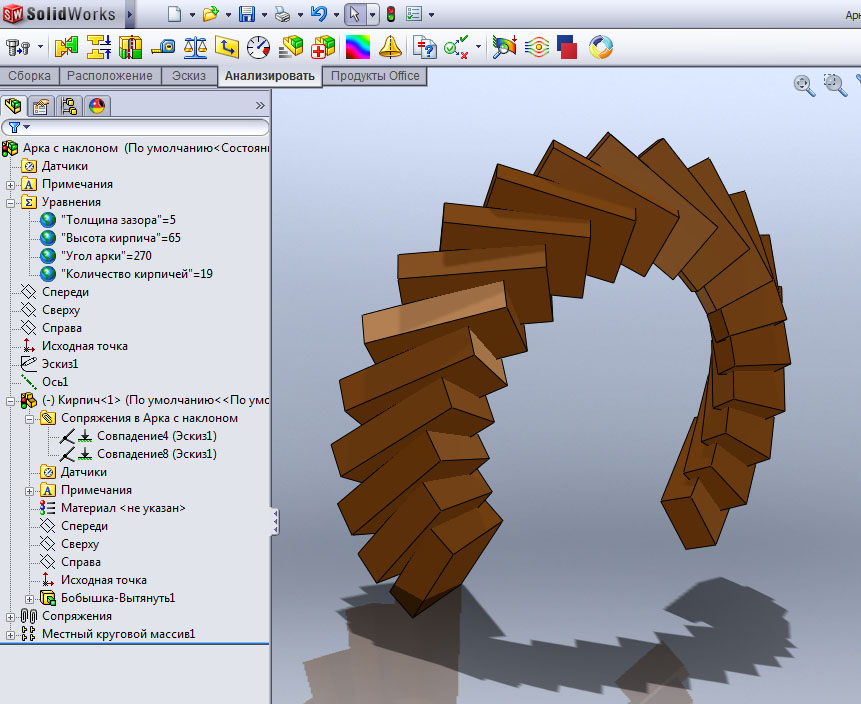The width and height of the screenshot is (861, 704).
Task: Collapse the Уравнения equations folder
Action: (x=11, y=202)
